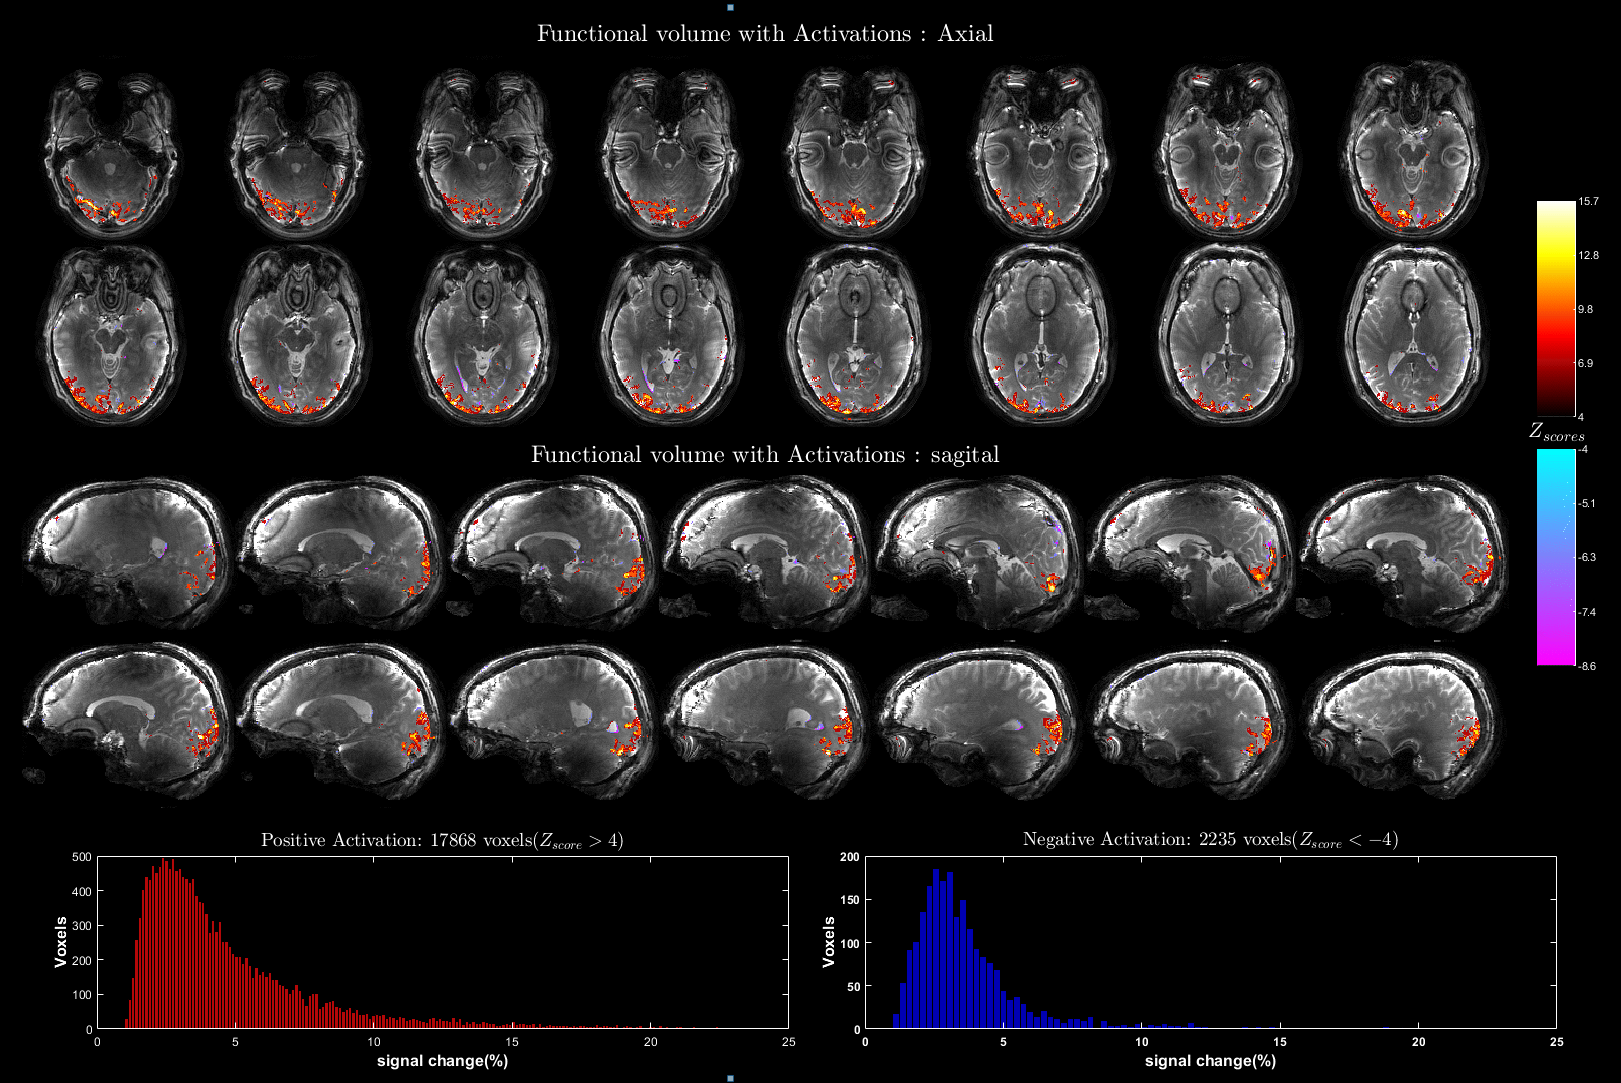Screen dimensions: 1621x1083
Task: Click the Z scores label between the colorbars
Action: tap(1556, 432)
